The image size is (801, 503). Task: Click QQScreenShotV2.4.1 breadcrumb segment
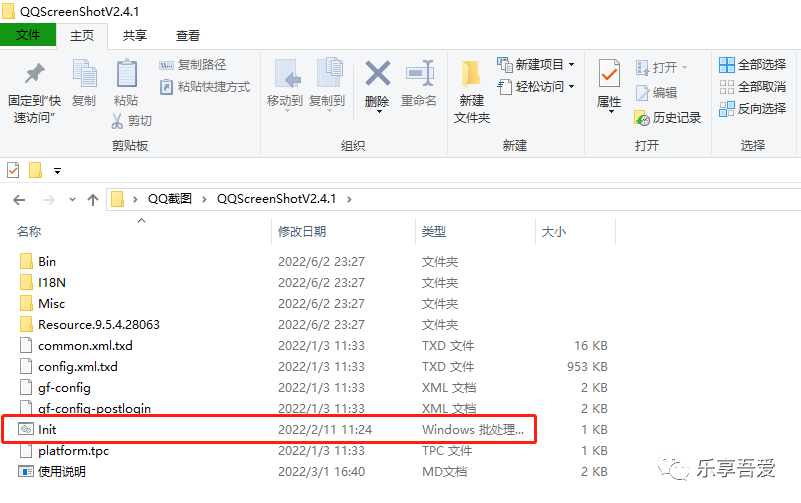[x=276, y=199]
